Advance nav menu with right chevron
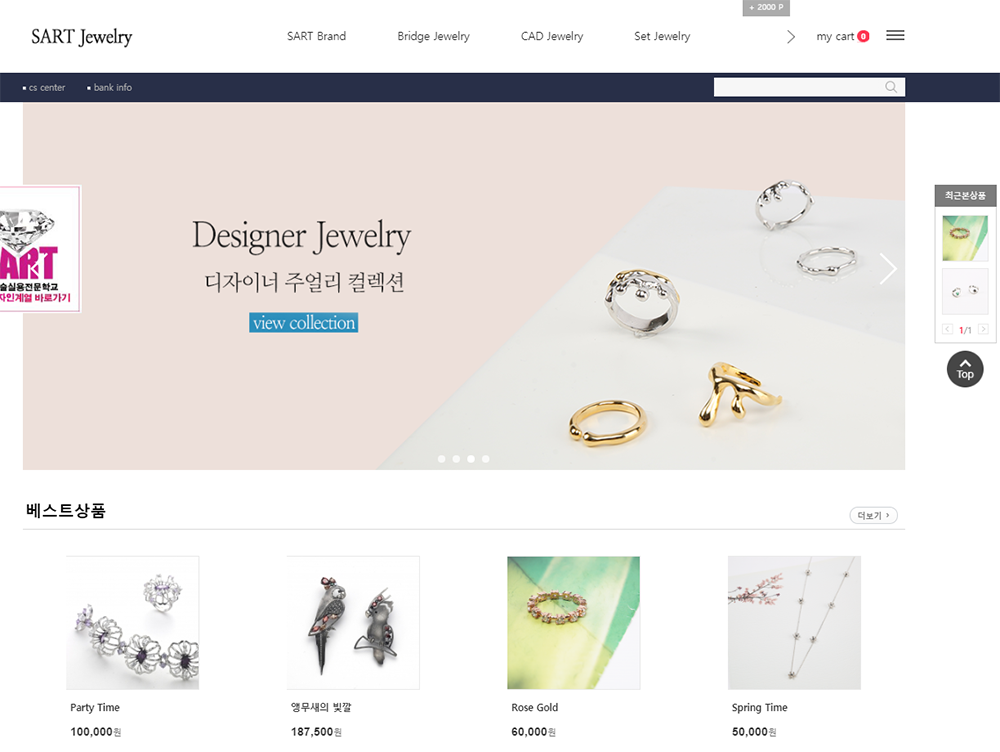This screenshot has width=1000, height=752. [x=791, y=37]
